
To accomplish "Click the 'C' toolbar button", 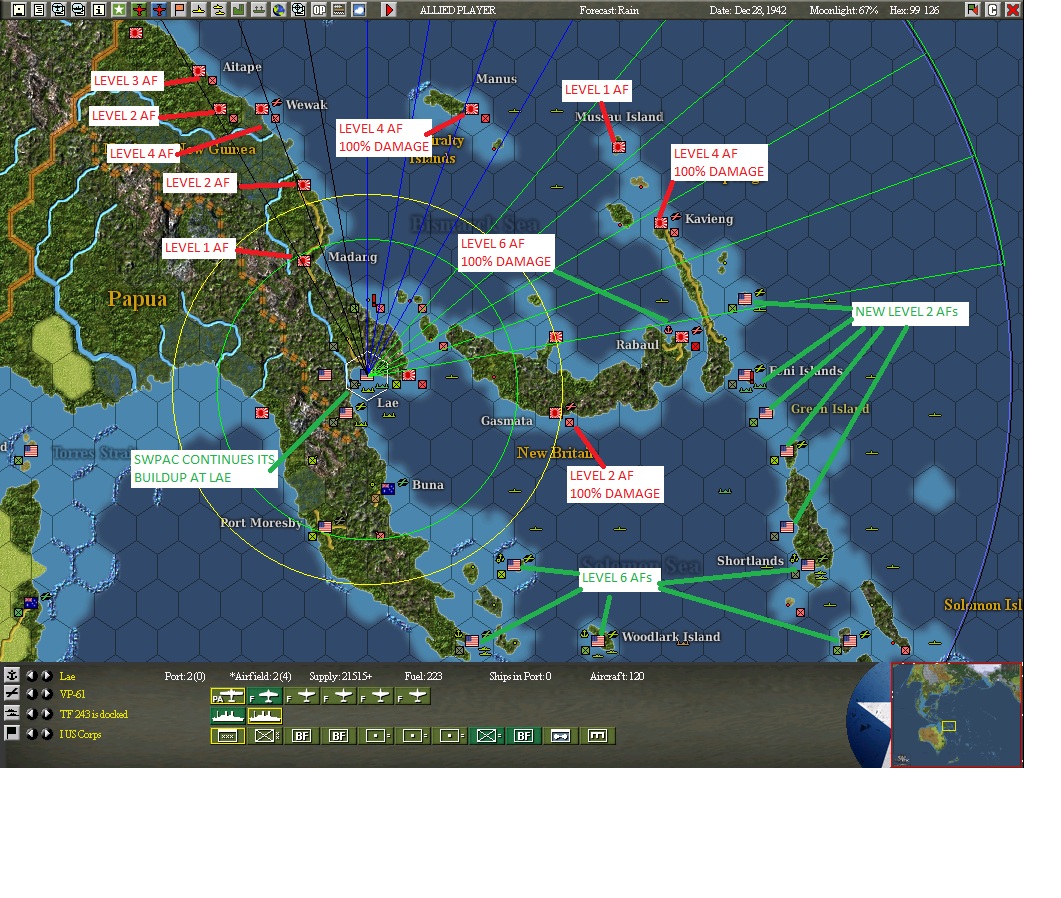I will (992, 9).
